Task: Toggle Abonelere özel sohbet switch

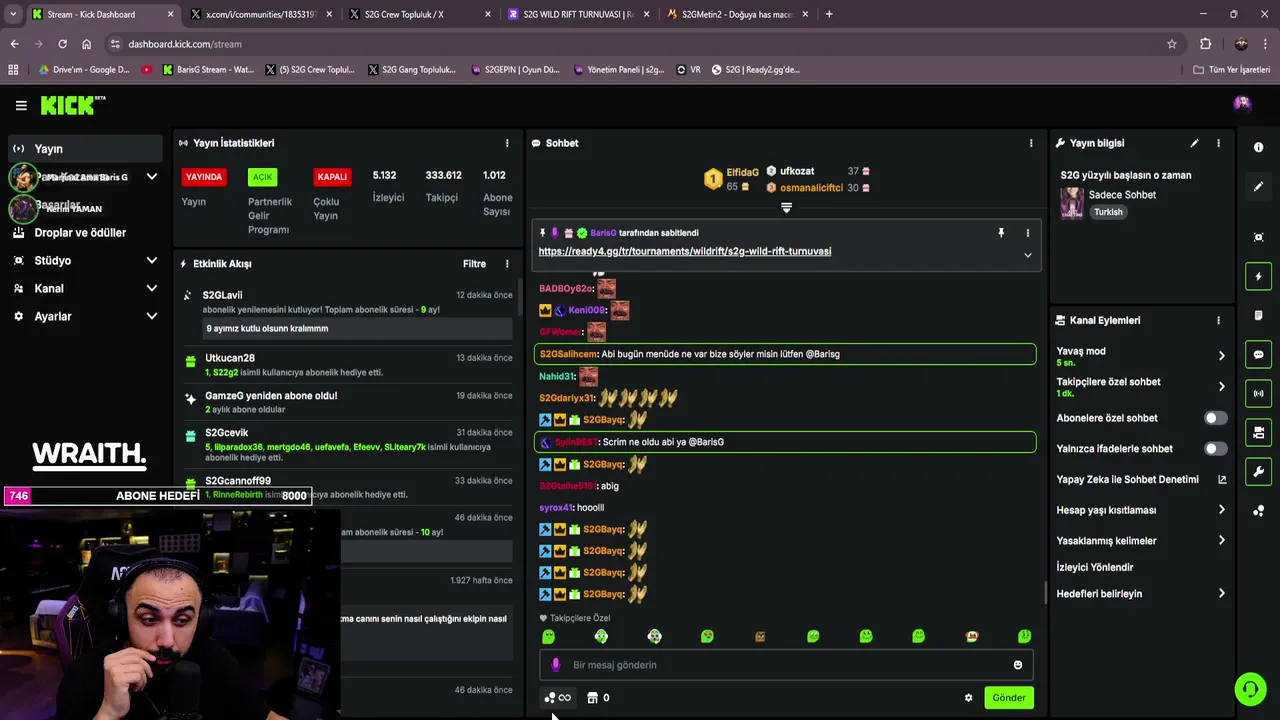Action: 1215,418
